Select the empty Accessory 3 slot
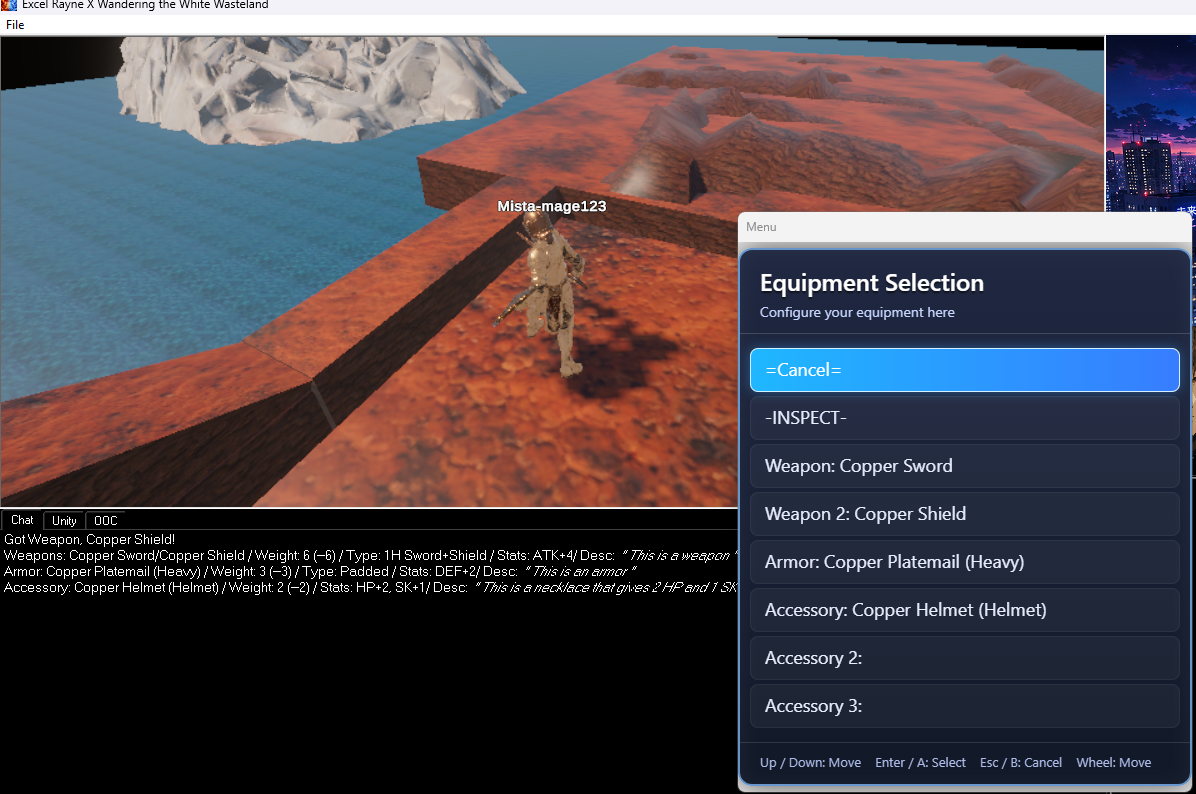 pos(964,706)
